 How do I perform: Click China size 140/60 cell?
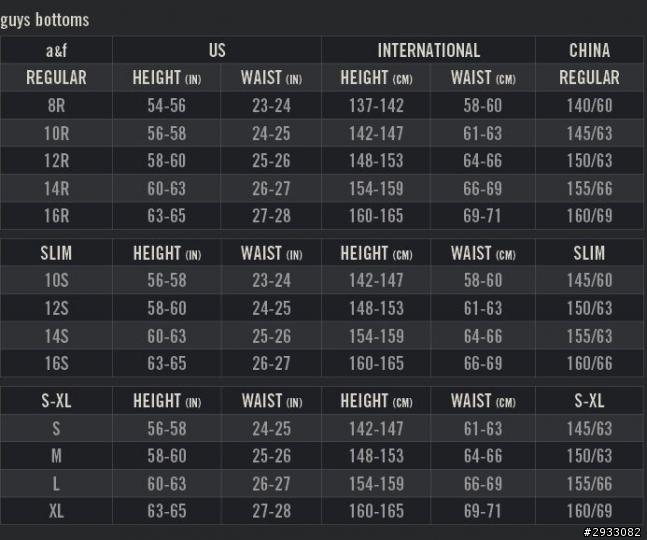(x=589, y=106)
